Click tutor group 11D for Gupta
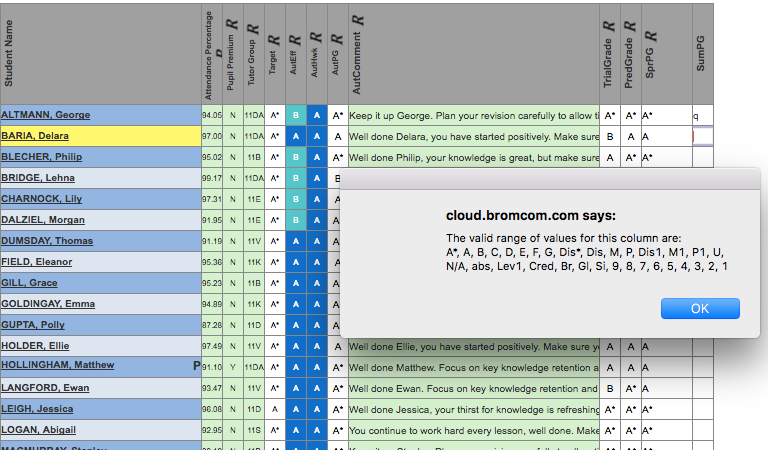The height and width of the screenshot is (450, 768). [x=254, y=326]
